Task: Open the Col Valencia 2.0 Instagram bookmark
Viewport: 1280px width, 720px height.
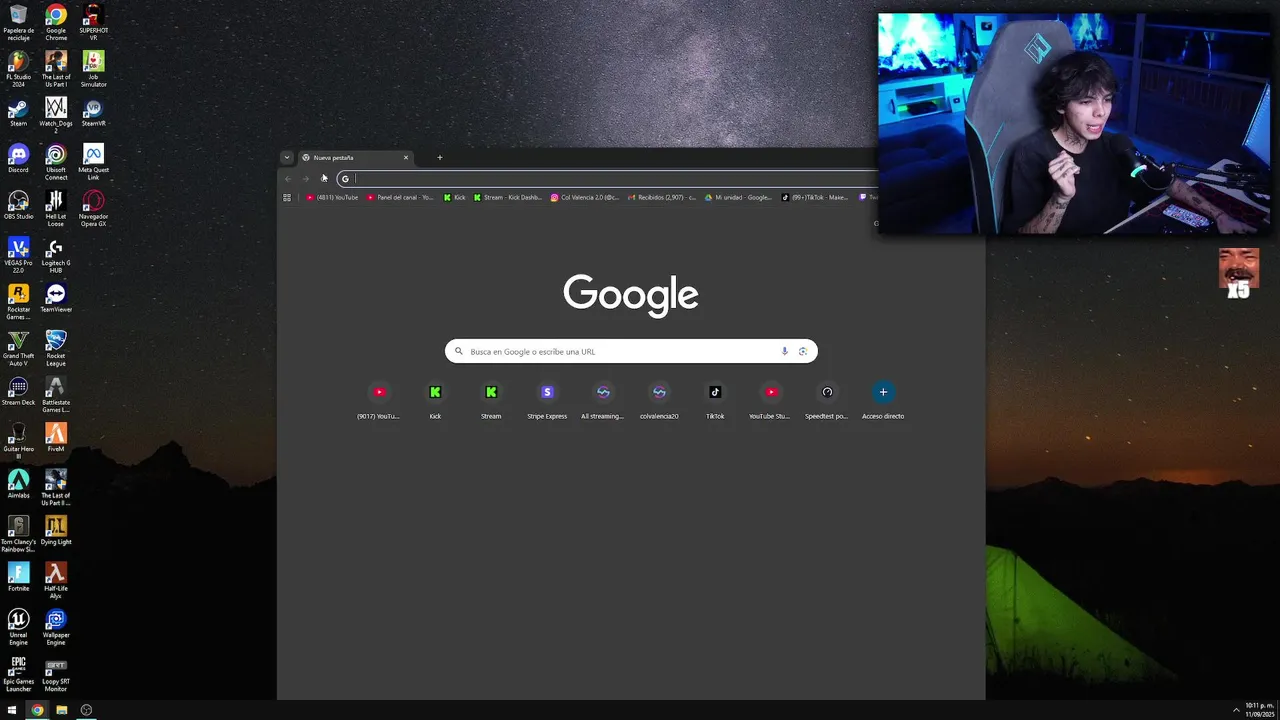Action: click(585, 197)
